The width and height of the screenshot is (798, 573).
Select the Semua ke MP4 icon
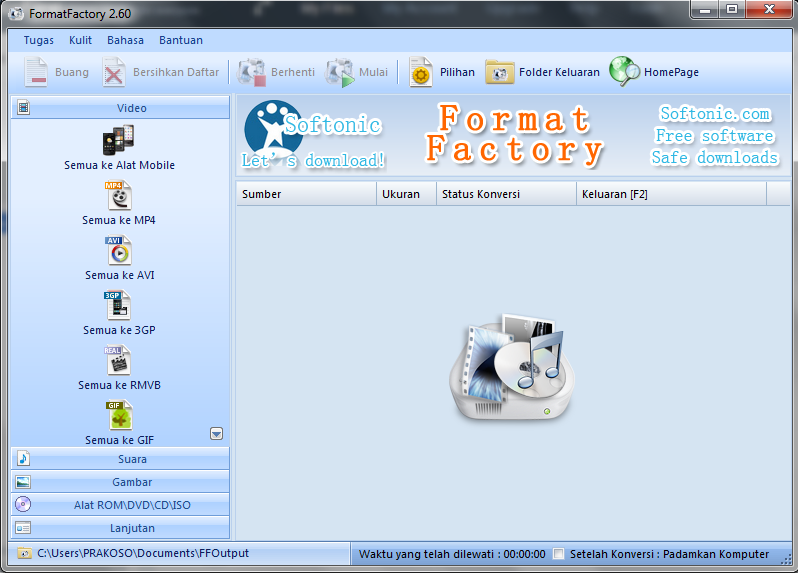(119, 195)
